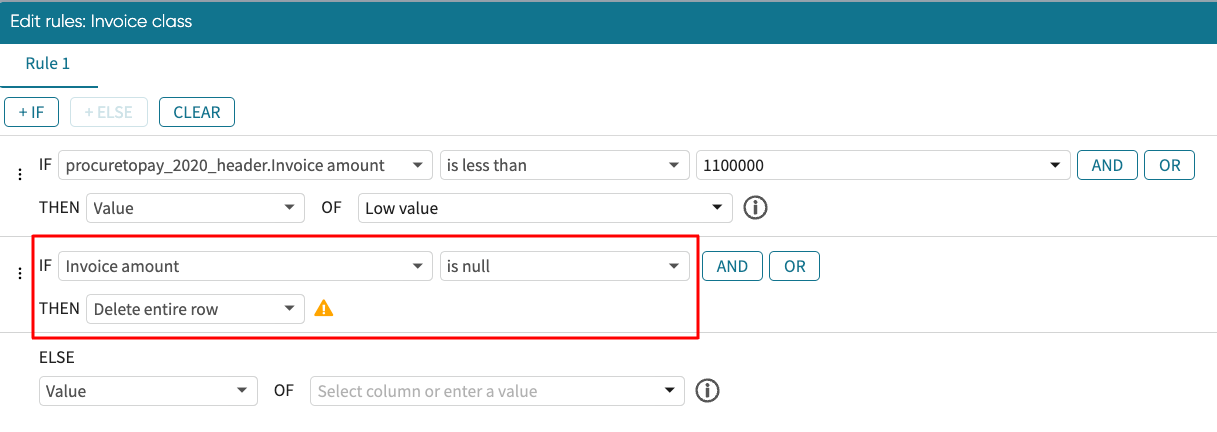Open the first rule's three-dot drag handle

pyautogui.click(x=19, y=174)
